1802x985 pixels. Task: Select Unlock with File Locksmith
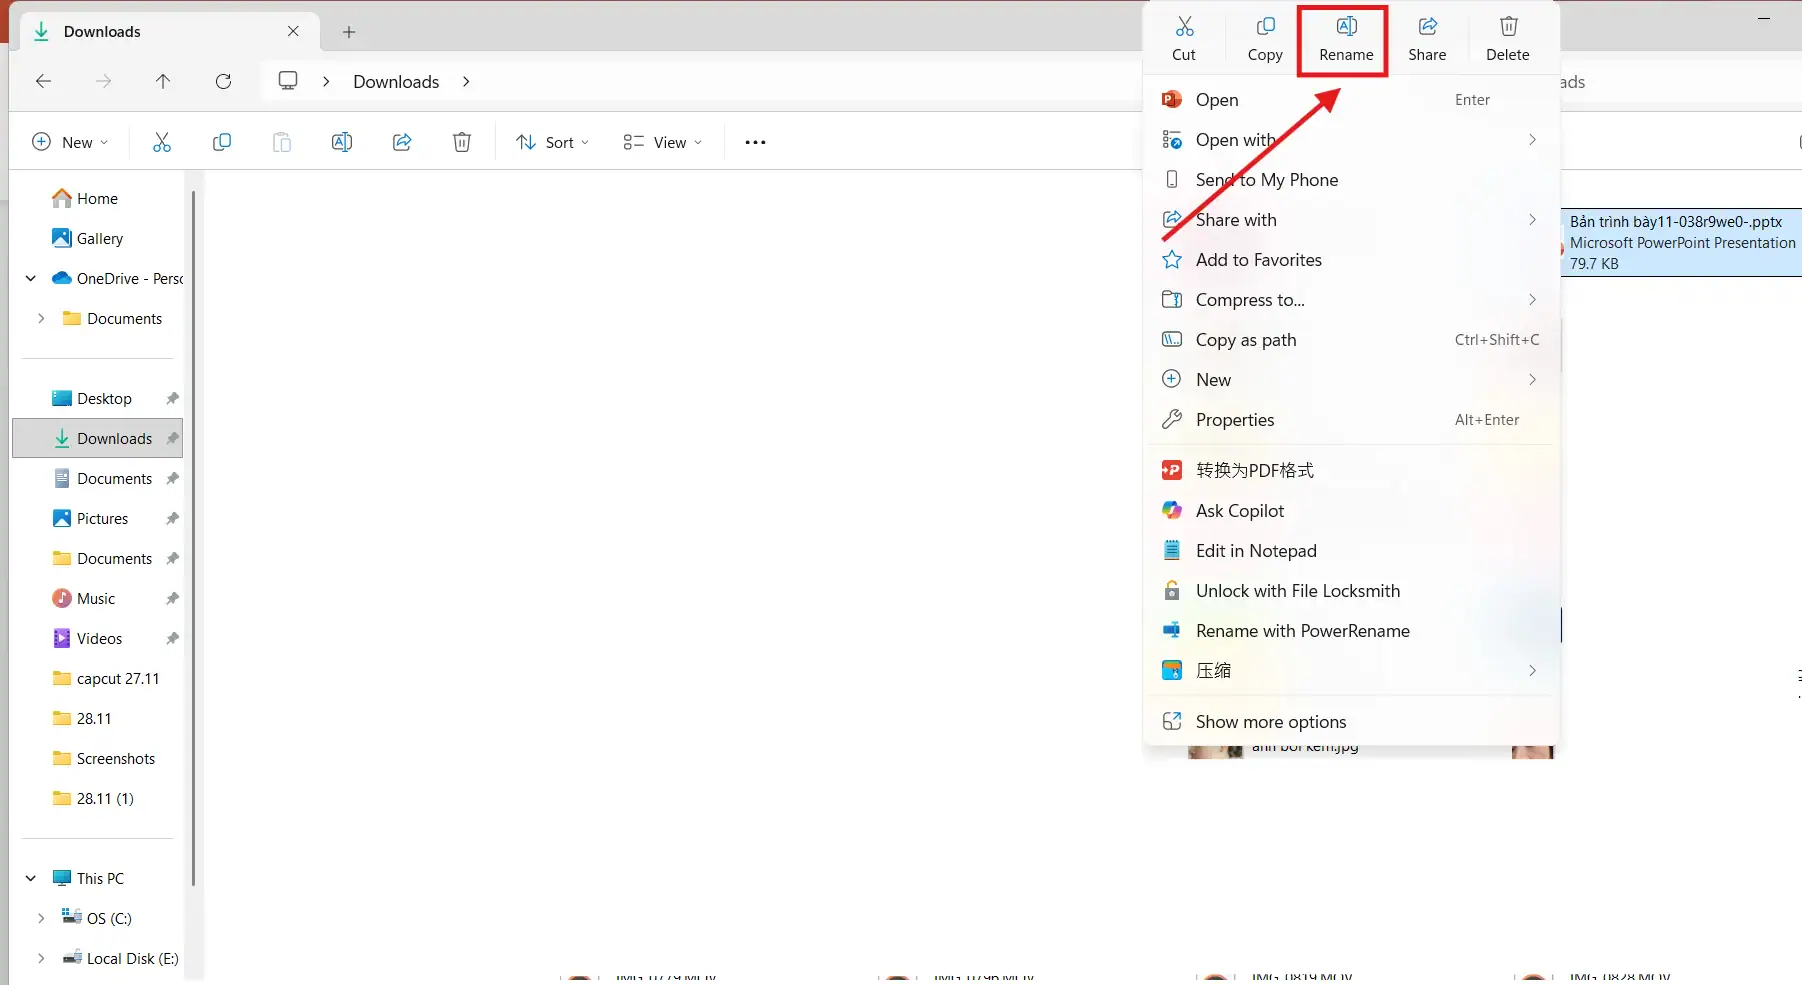click(x=1298, y=590)
